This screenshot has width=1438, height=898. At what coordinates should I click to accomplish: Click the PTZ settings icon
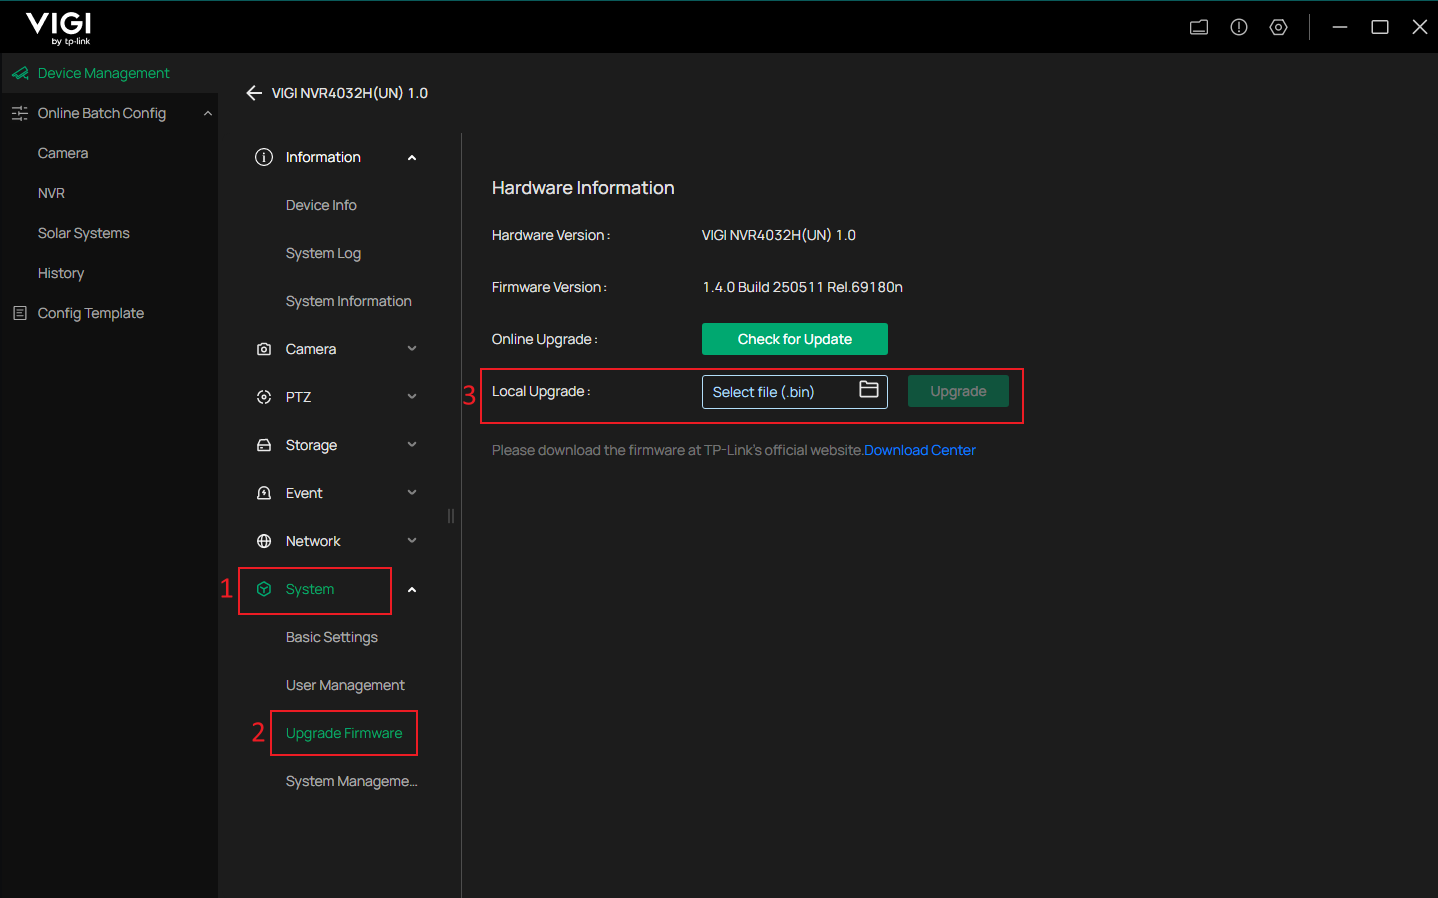pyautogui.click(x=263, y=396)
